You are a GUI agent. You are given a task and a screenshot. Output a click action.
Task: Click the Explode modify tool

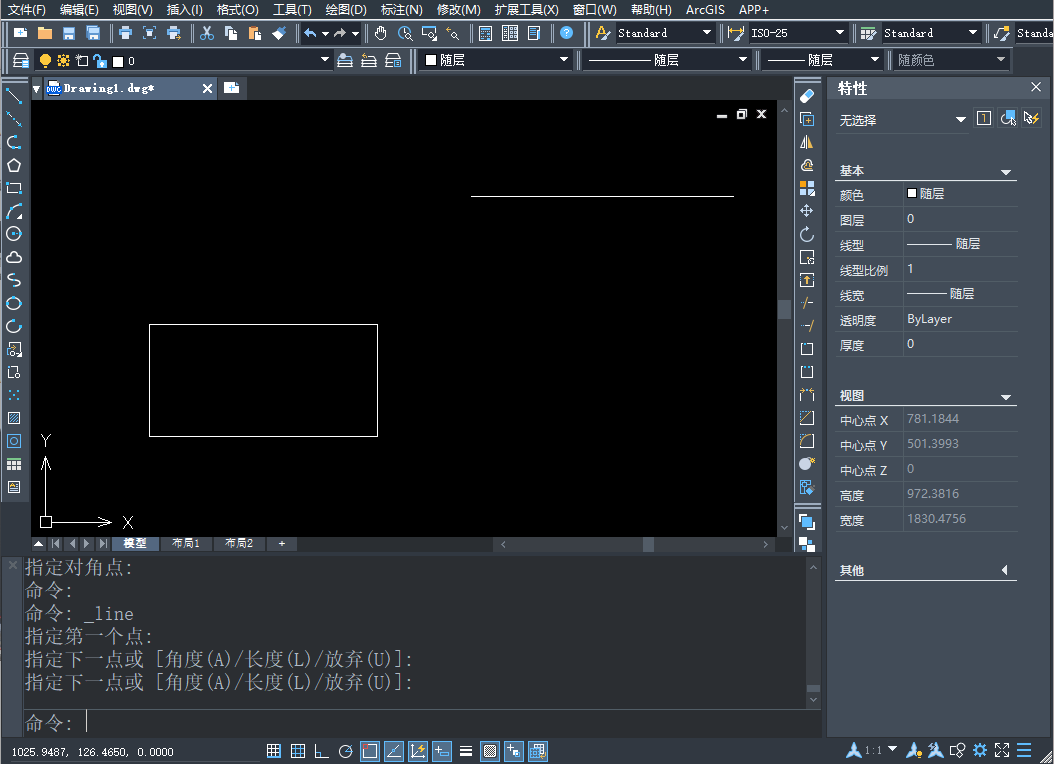pyautogui.click(x=807, y=464)
